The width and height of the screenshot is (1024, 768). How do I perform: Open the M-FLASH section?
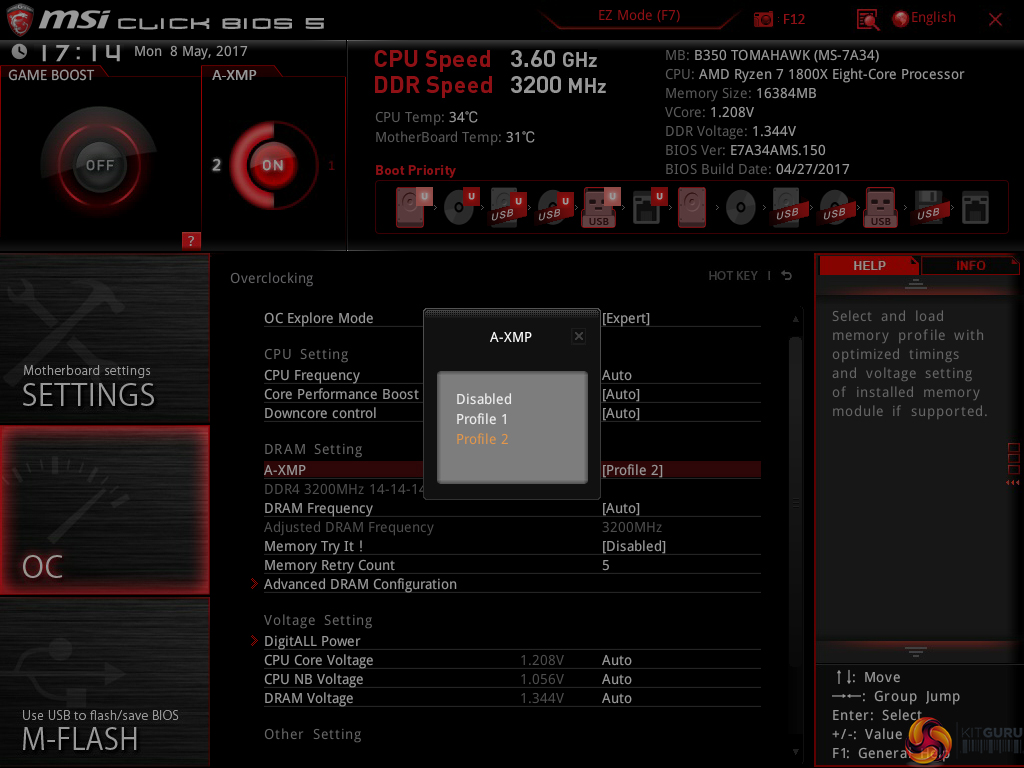(x=104, y=682)
